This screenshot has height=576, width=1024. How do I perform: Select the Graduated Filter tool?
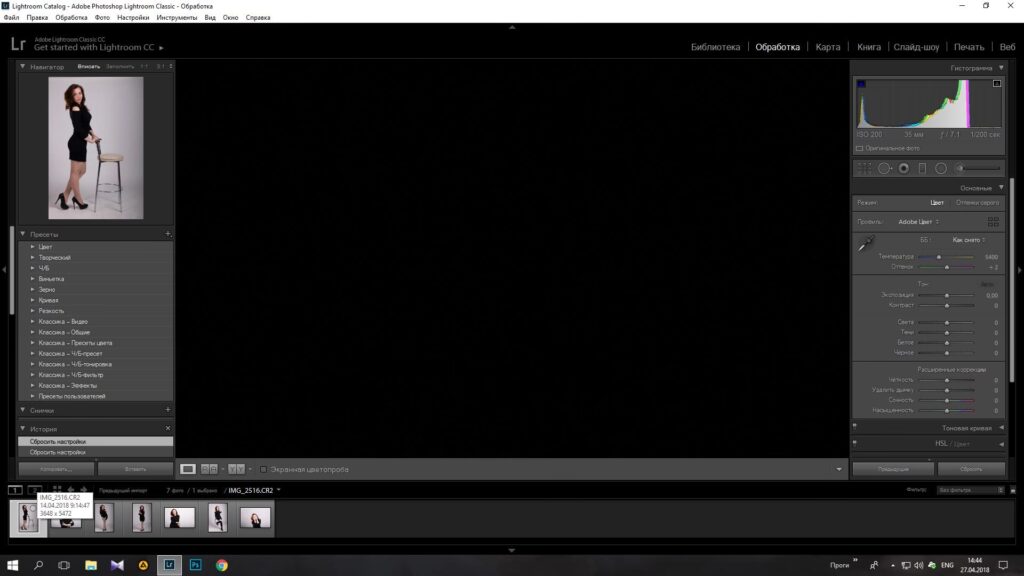(x=922, y=168)
